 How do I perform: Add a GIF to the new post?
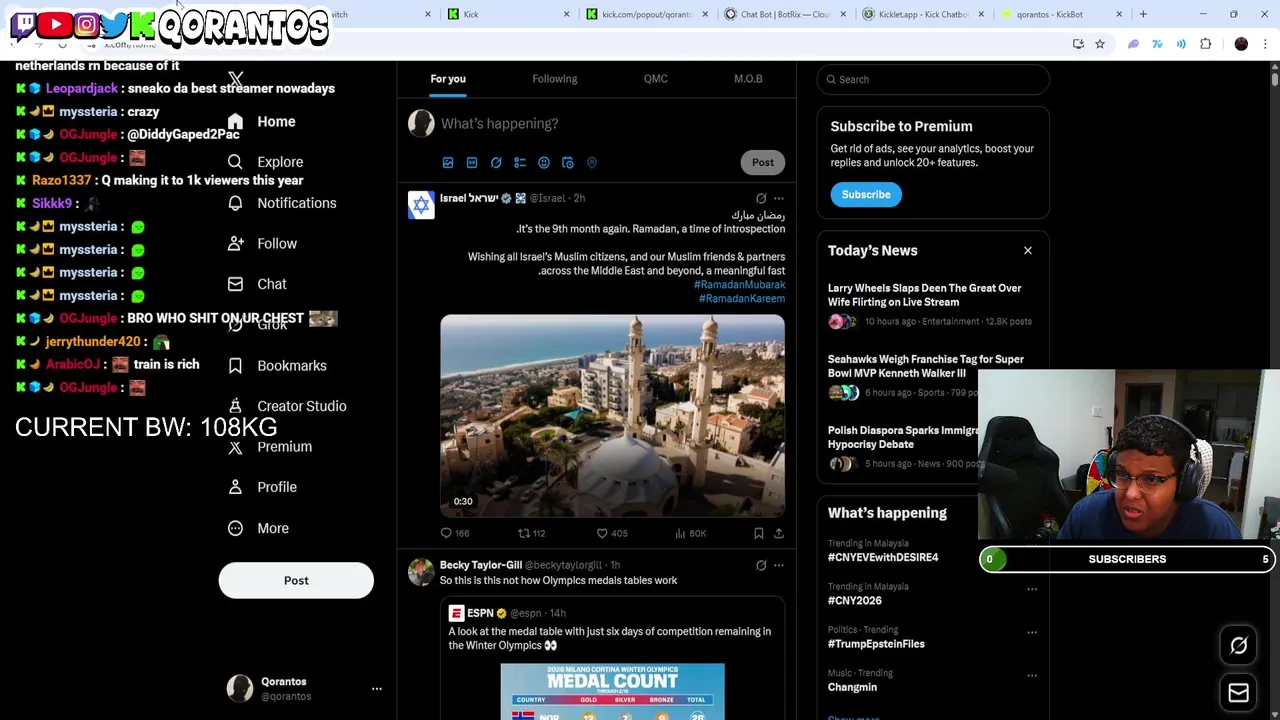(472, 163)
